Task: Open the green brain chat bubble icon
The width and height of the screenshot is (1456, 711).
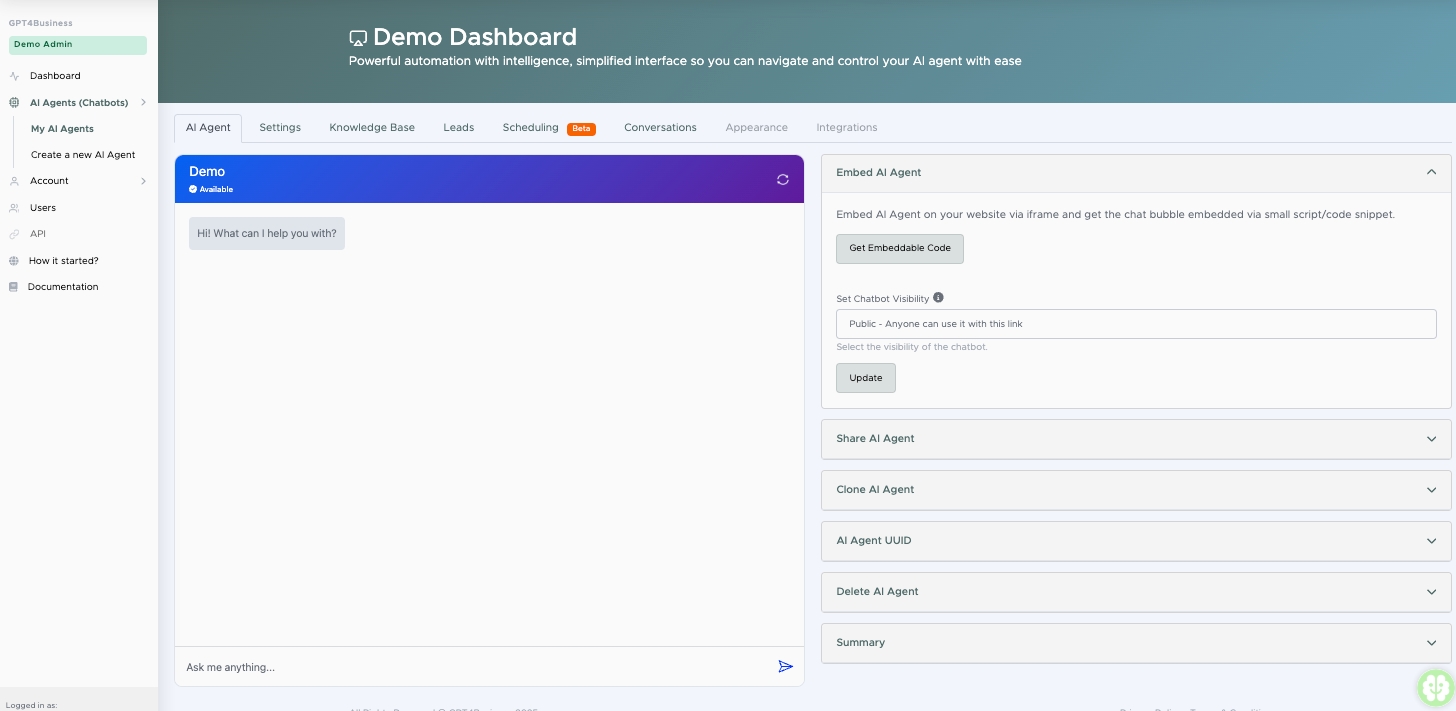Action: pyautogui.click(x=1436, y=688)
